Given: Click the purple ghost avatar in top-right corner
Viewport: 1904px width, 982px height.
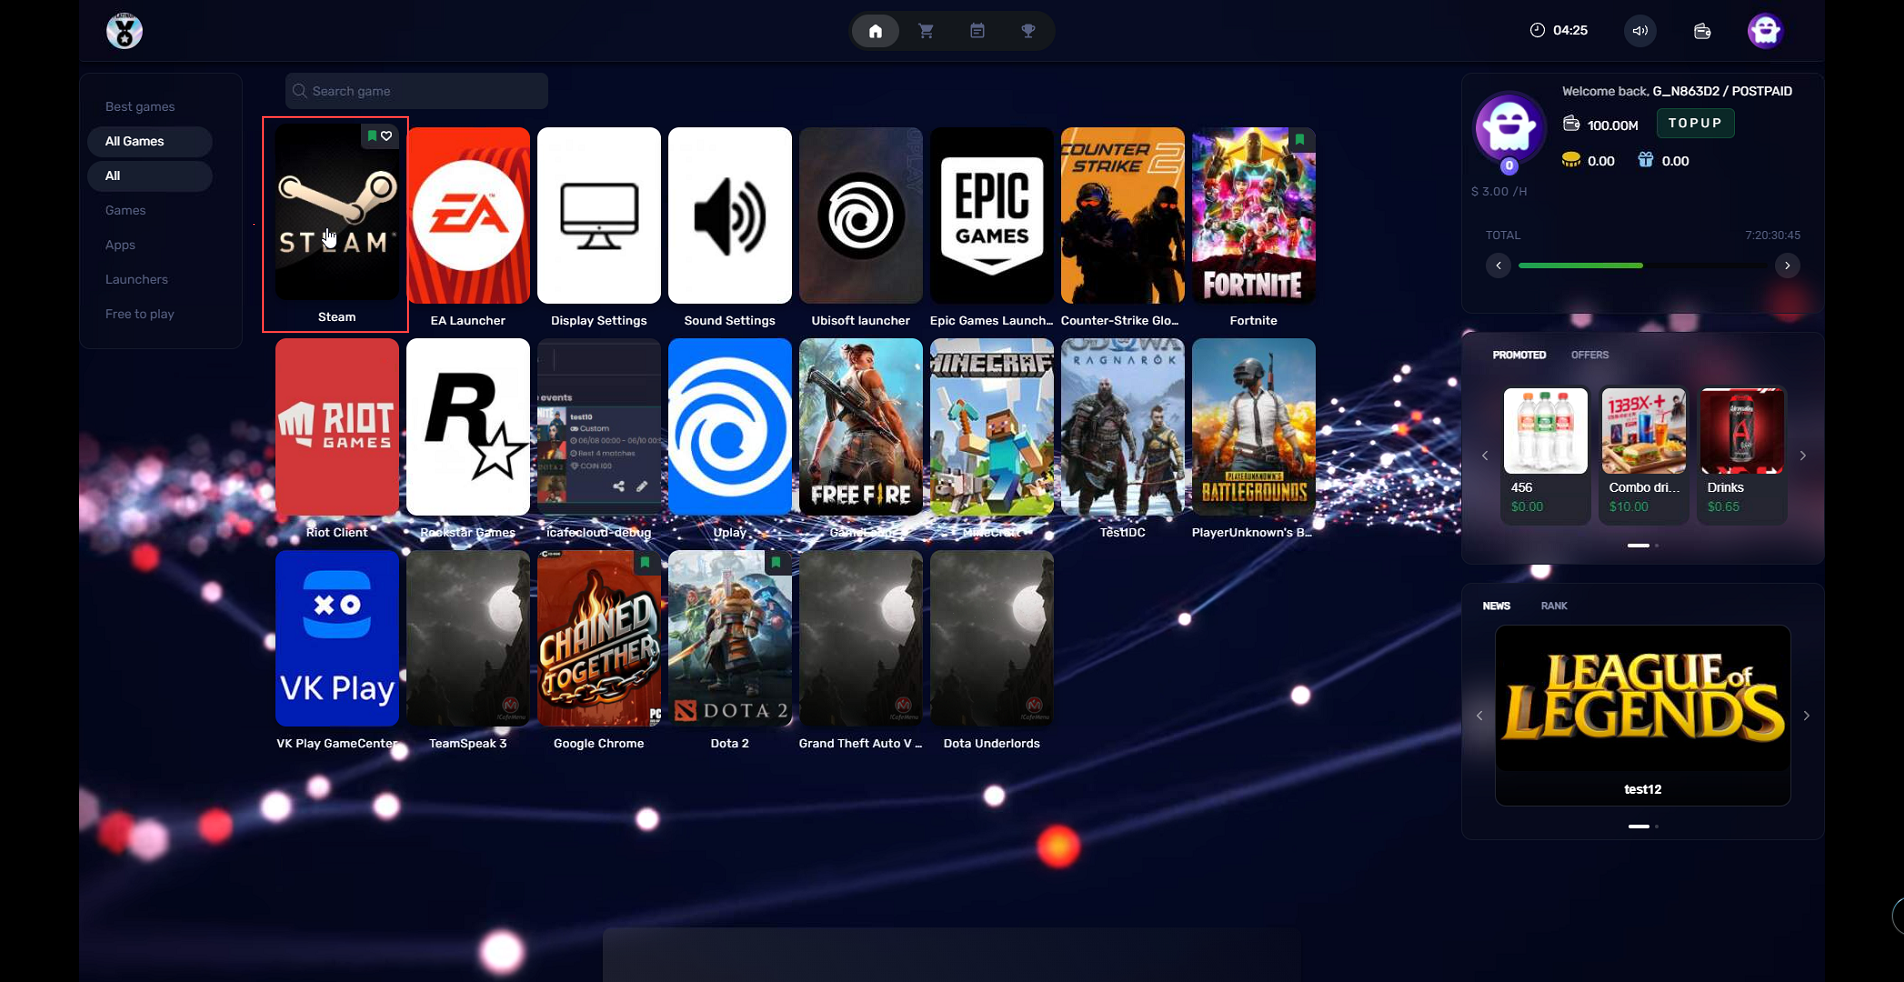Looking at the screenshot, I should 1765,31.
